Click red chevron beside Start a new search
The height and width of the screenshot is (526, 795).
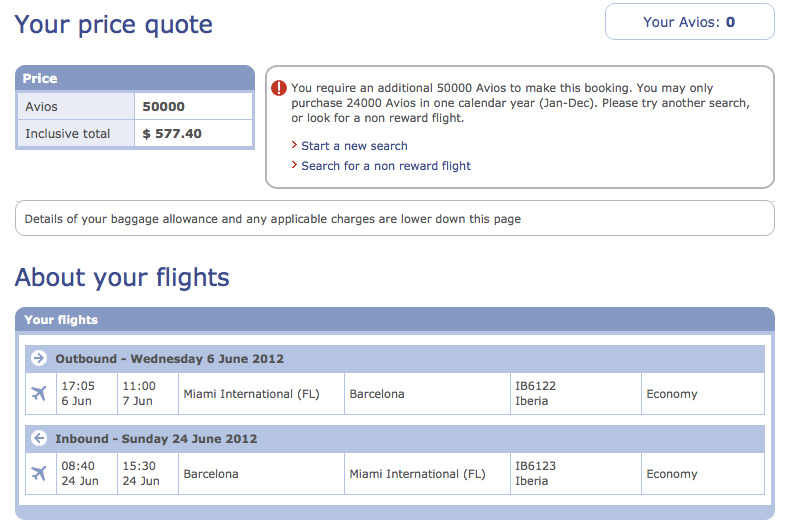[x=294, y=145]
